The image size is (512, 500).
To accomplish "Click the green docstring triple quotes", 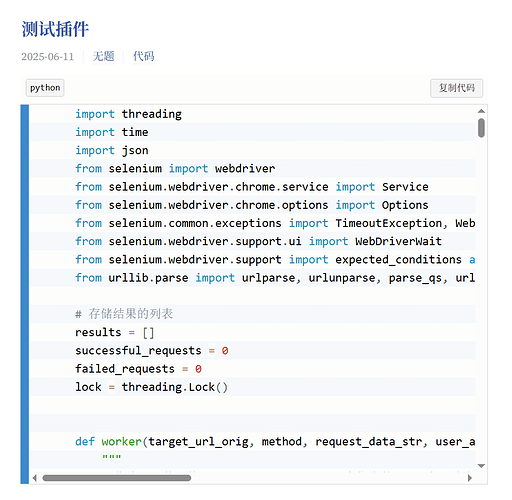I will [112, 457].
